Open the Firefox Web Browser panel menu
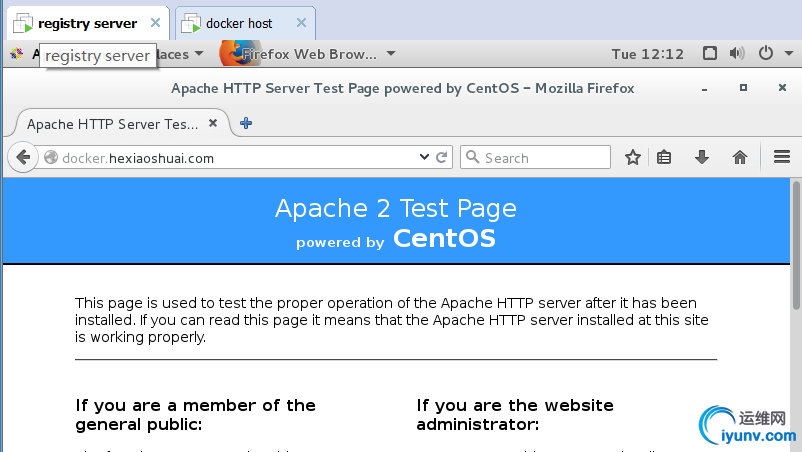Screen dimensions: 802x452 pos(308,54)
